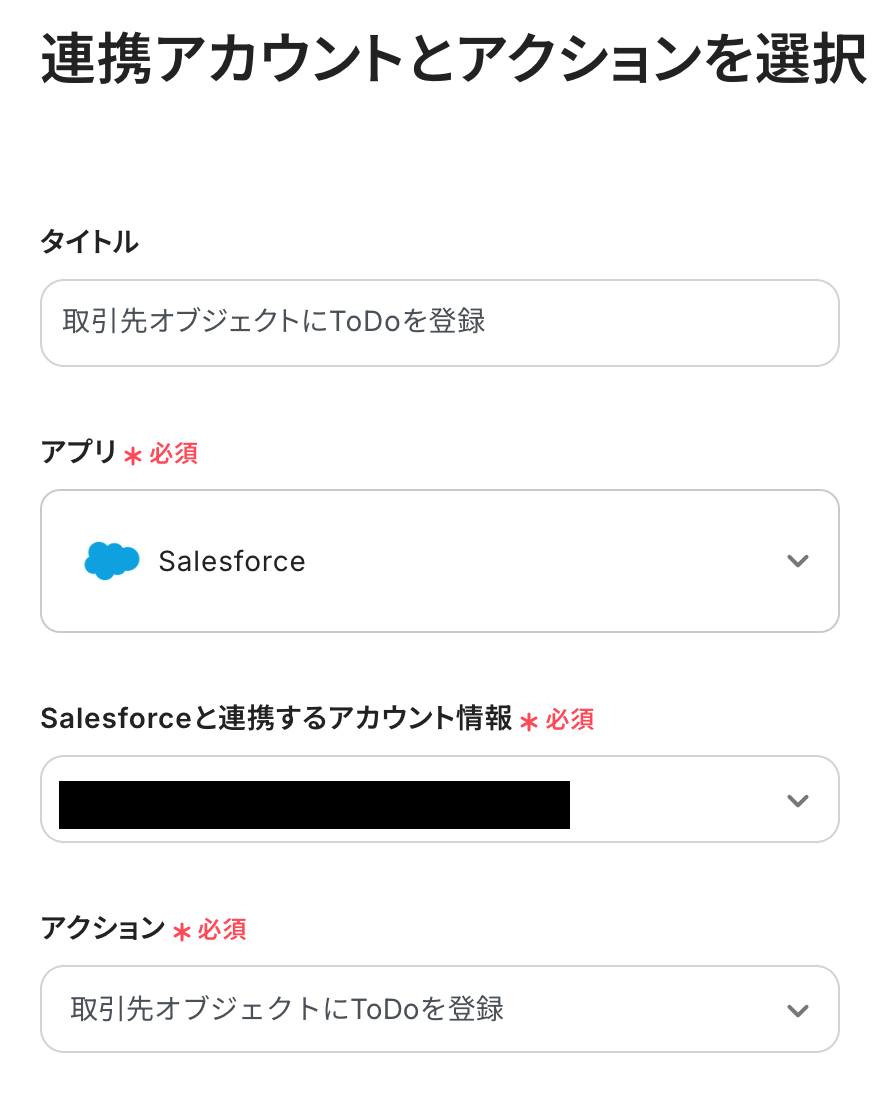Expand the アクション dropdown chevron
886x1112 pixels.
coord(797,1010)
